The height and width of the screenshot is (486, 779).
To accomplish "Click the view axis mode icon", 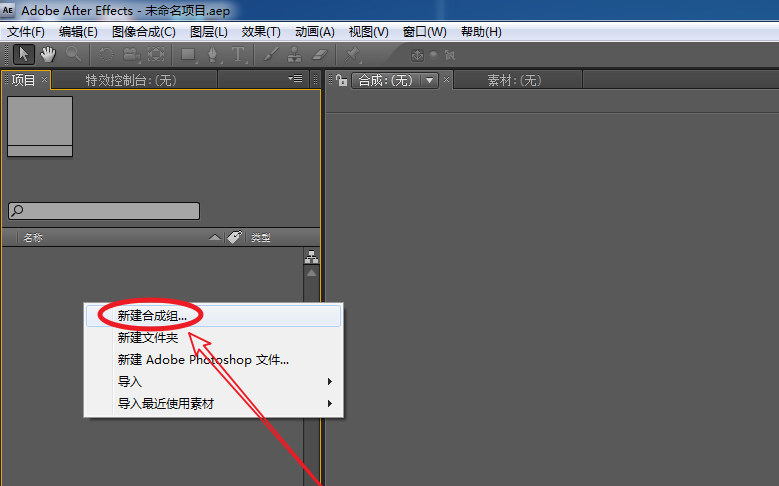I will pos(450,55).
